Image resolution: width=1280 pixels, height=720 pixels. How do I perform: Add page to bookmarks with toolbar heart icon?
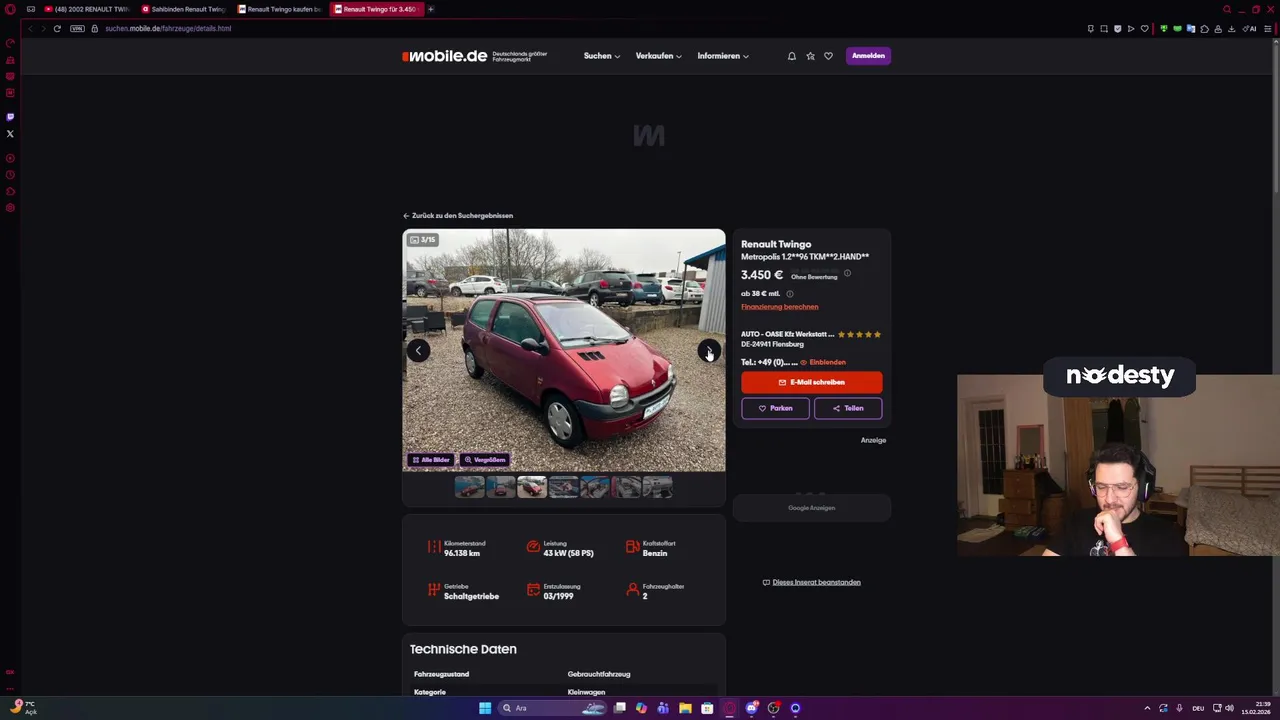click(1145, 28)
